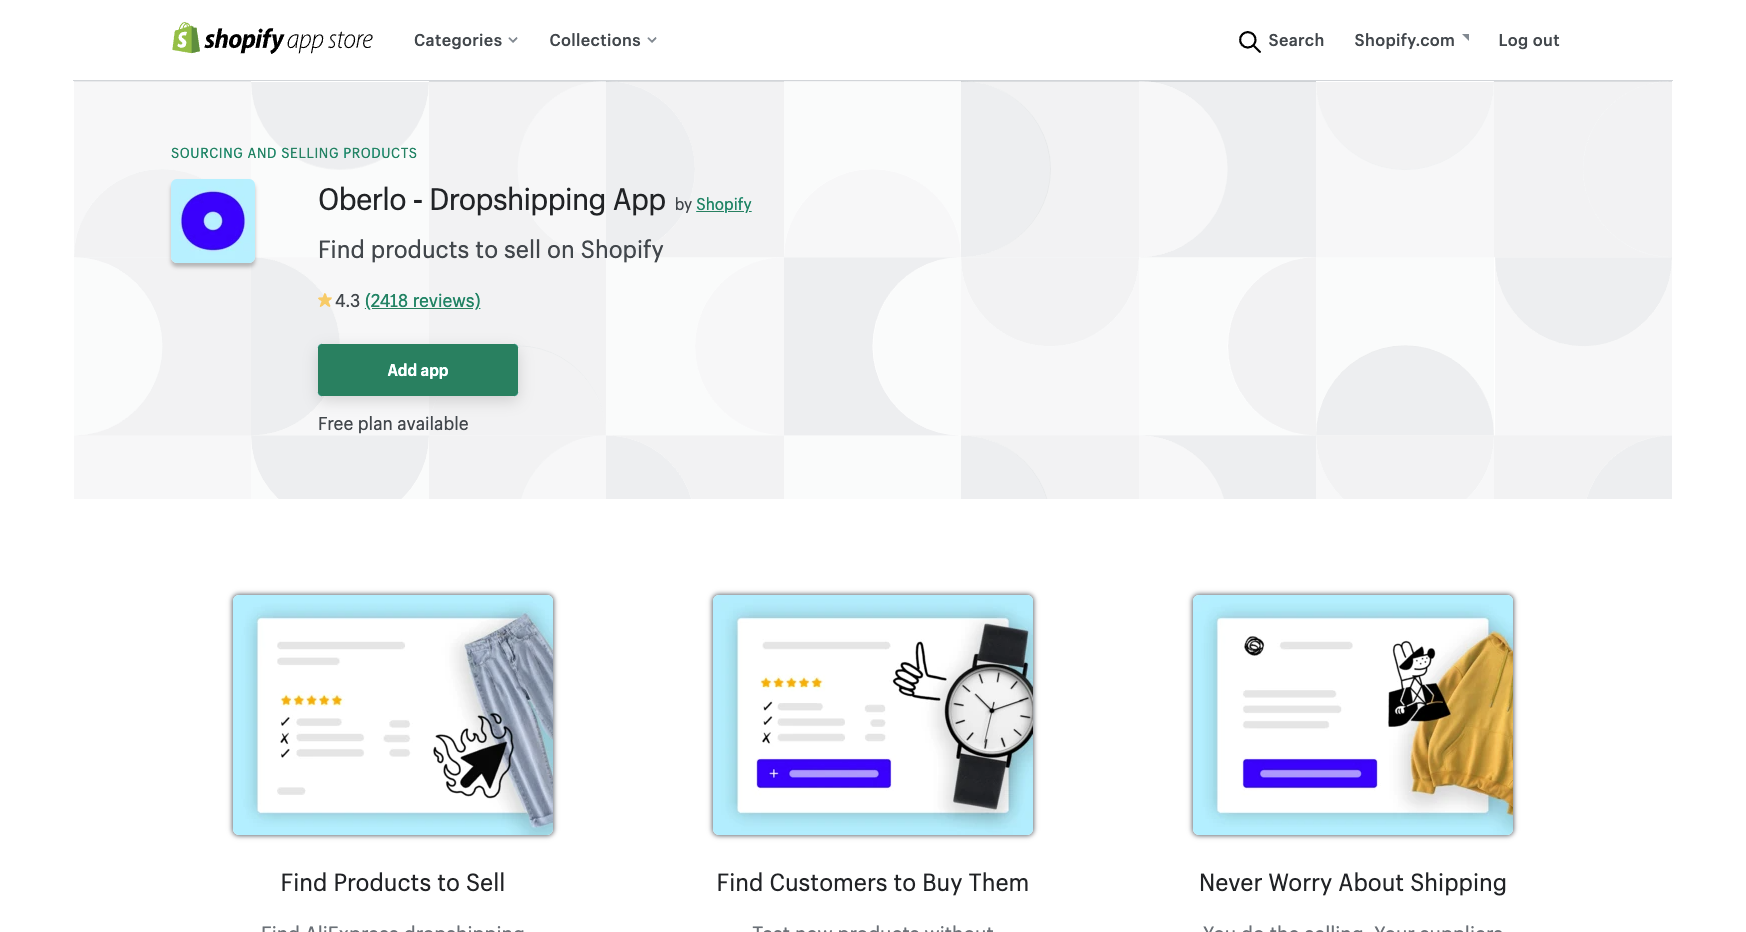1746x932 pixels.
Task: Click the Add app button
Action: (x=418, y=370)
